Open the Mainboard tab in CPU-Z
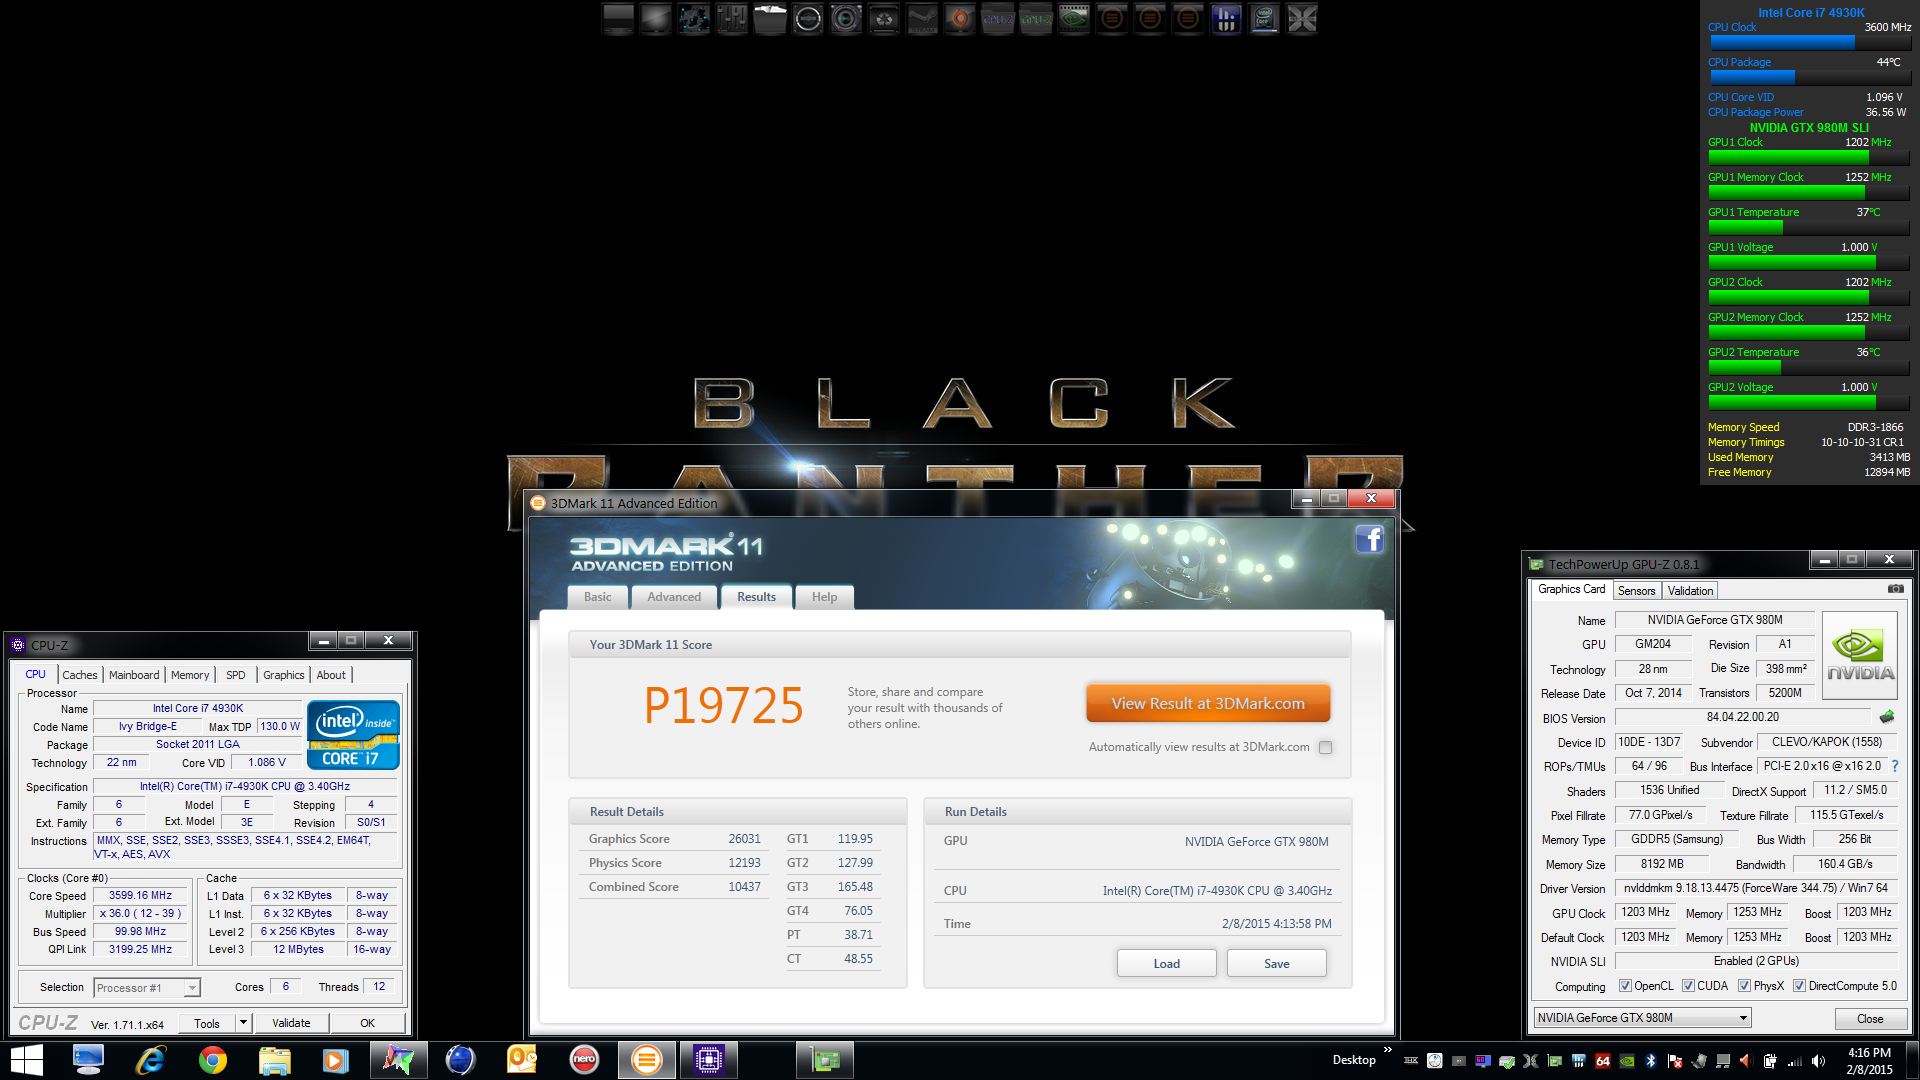Viewport: 1920px width, 1080px height. [x=134, y=675]
